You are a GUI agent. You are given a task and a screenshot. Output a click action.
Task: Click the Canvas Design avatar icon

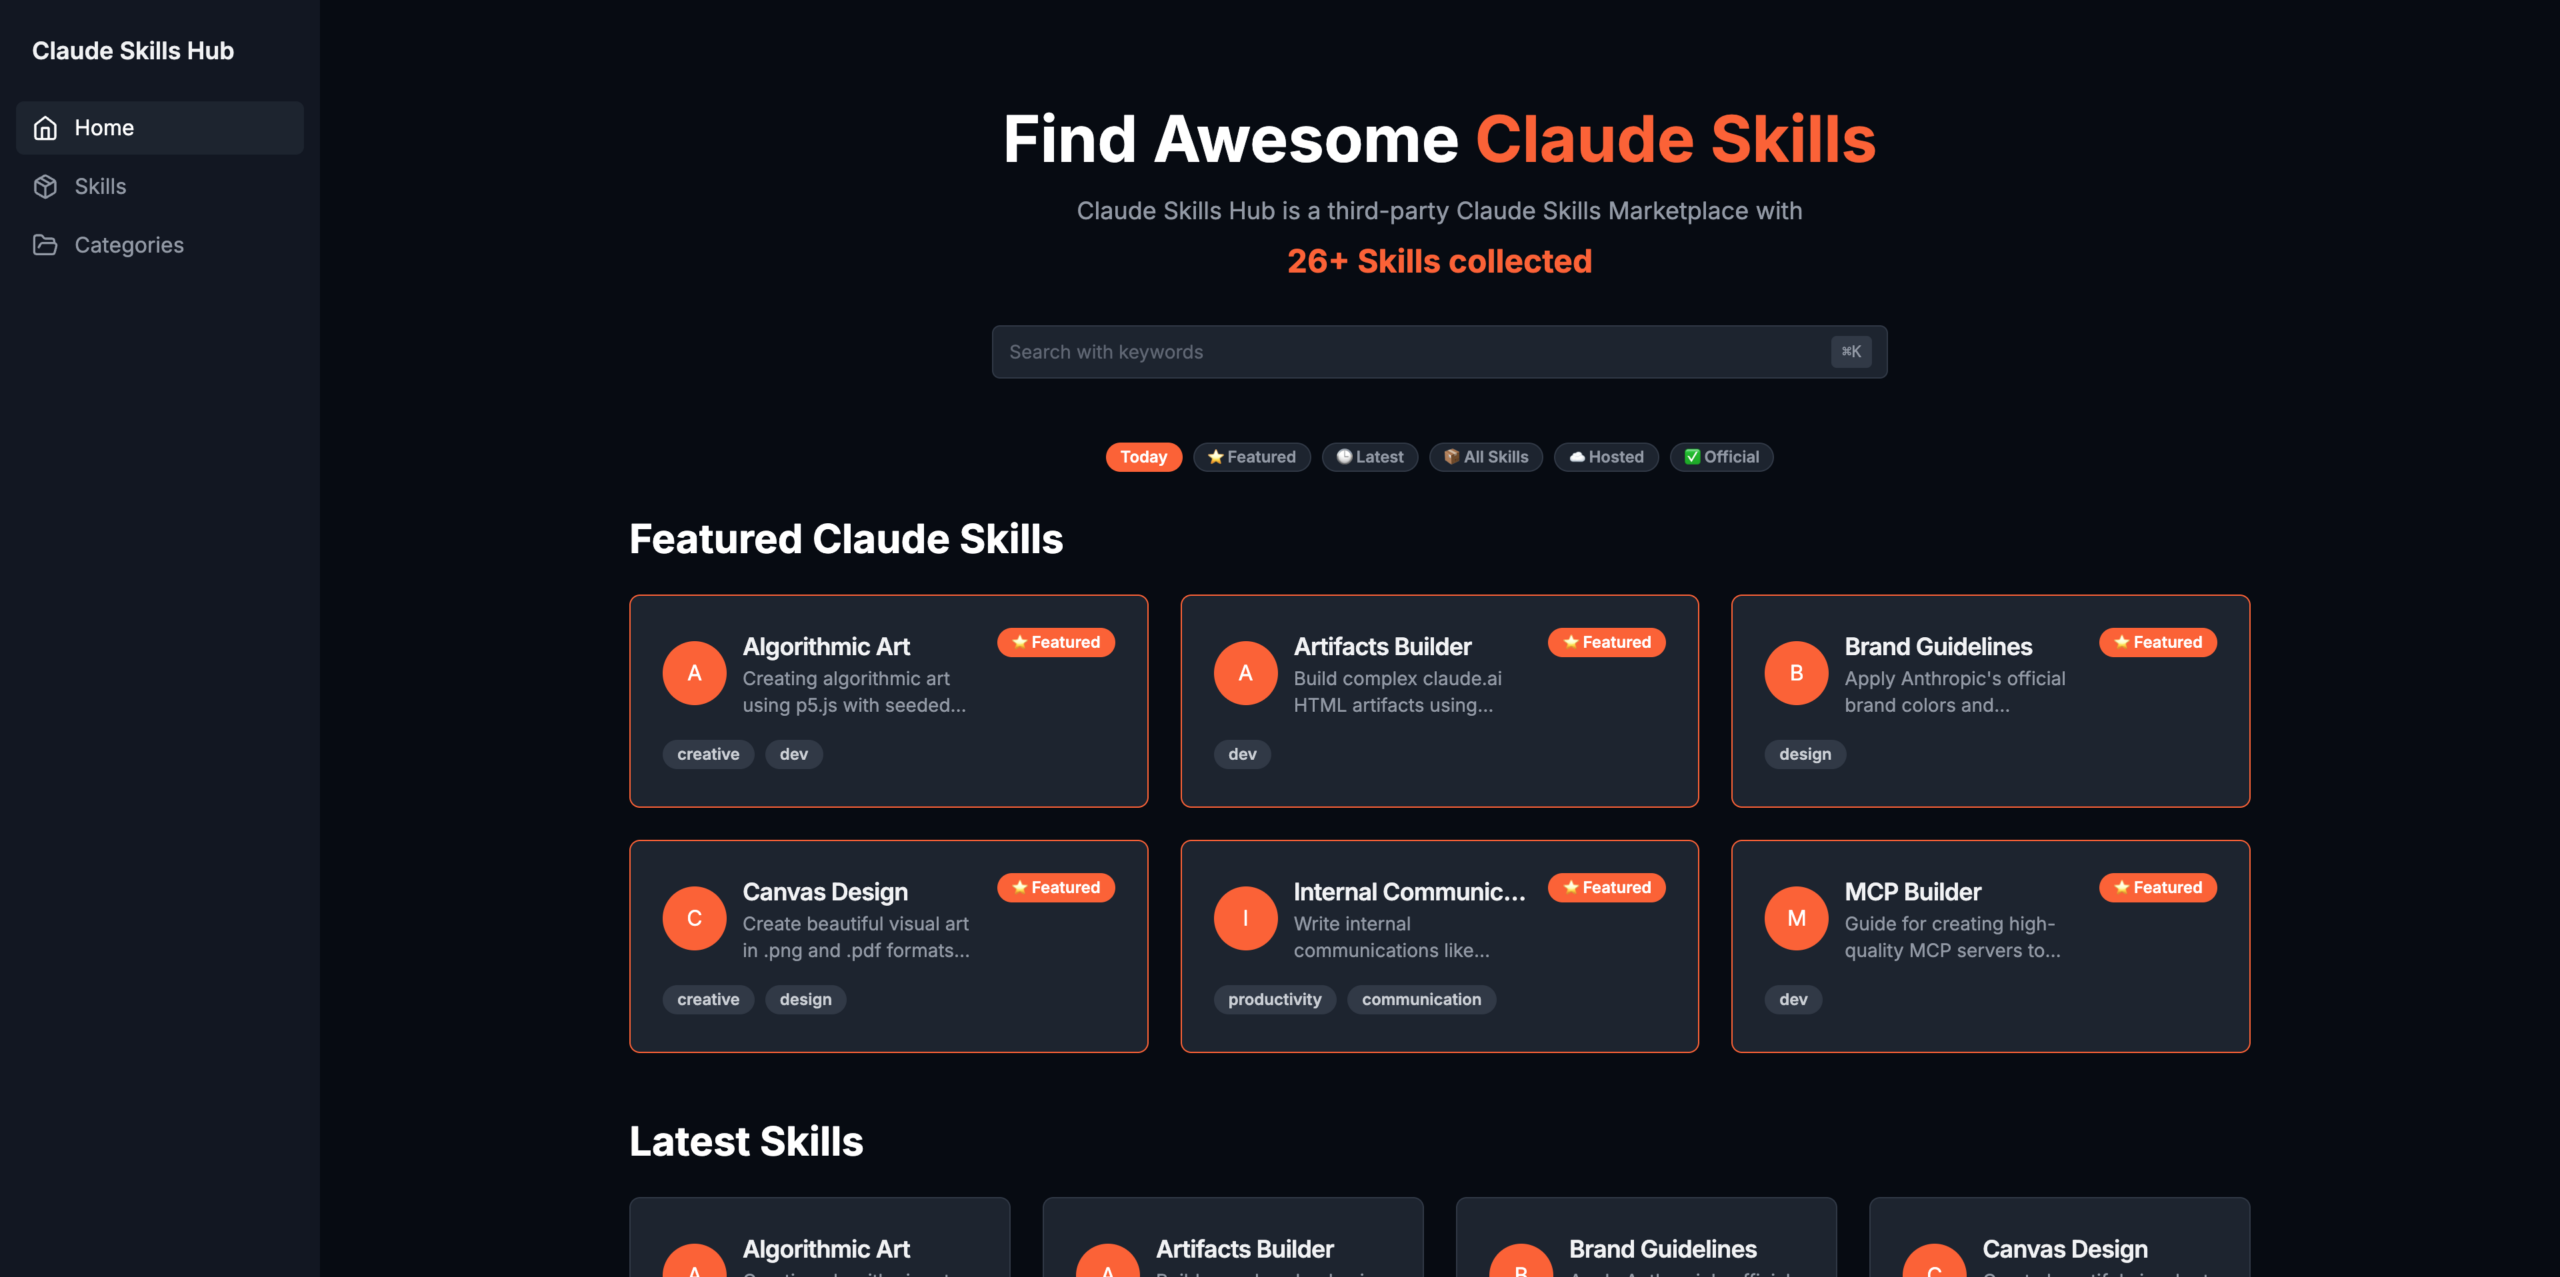pos(693,917)
